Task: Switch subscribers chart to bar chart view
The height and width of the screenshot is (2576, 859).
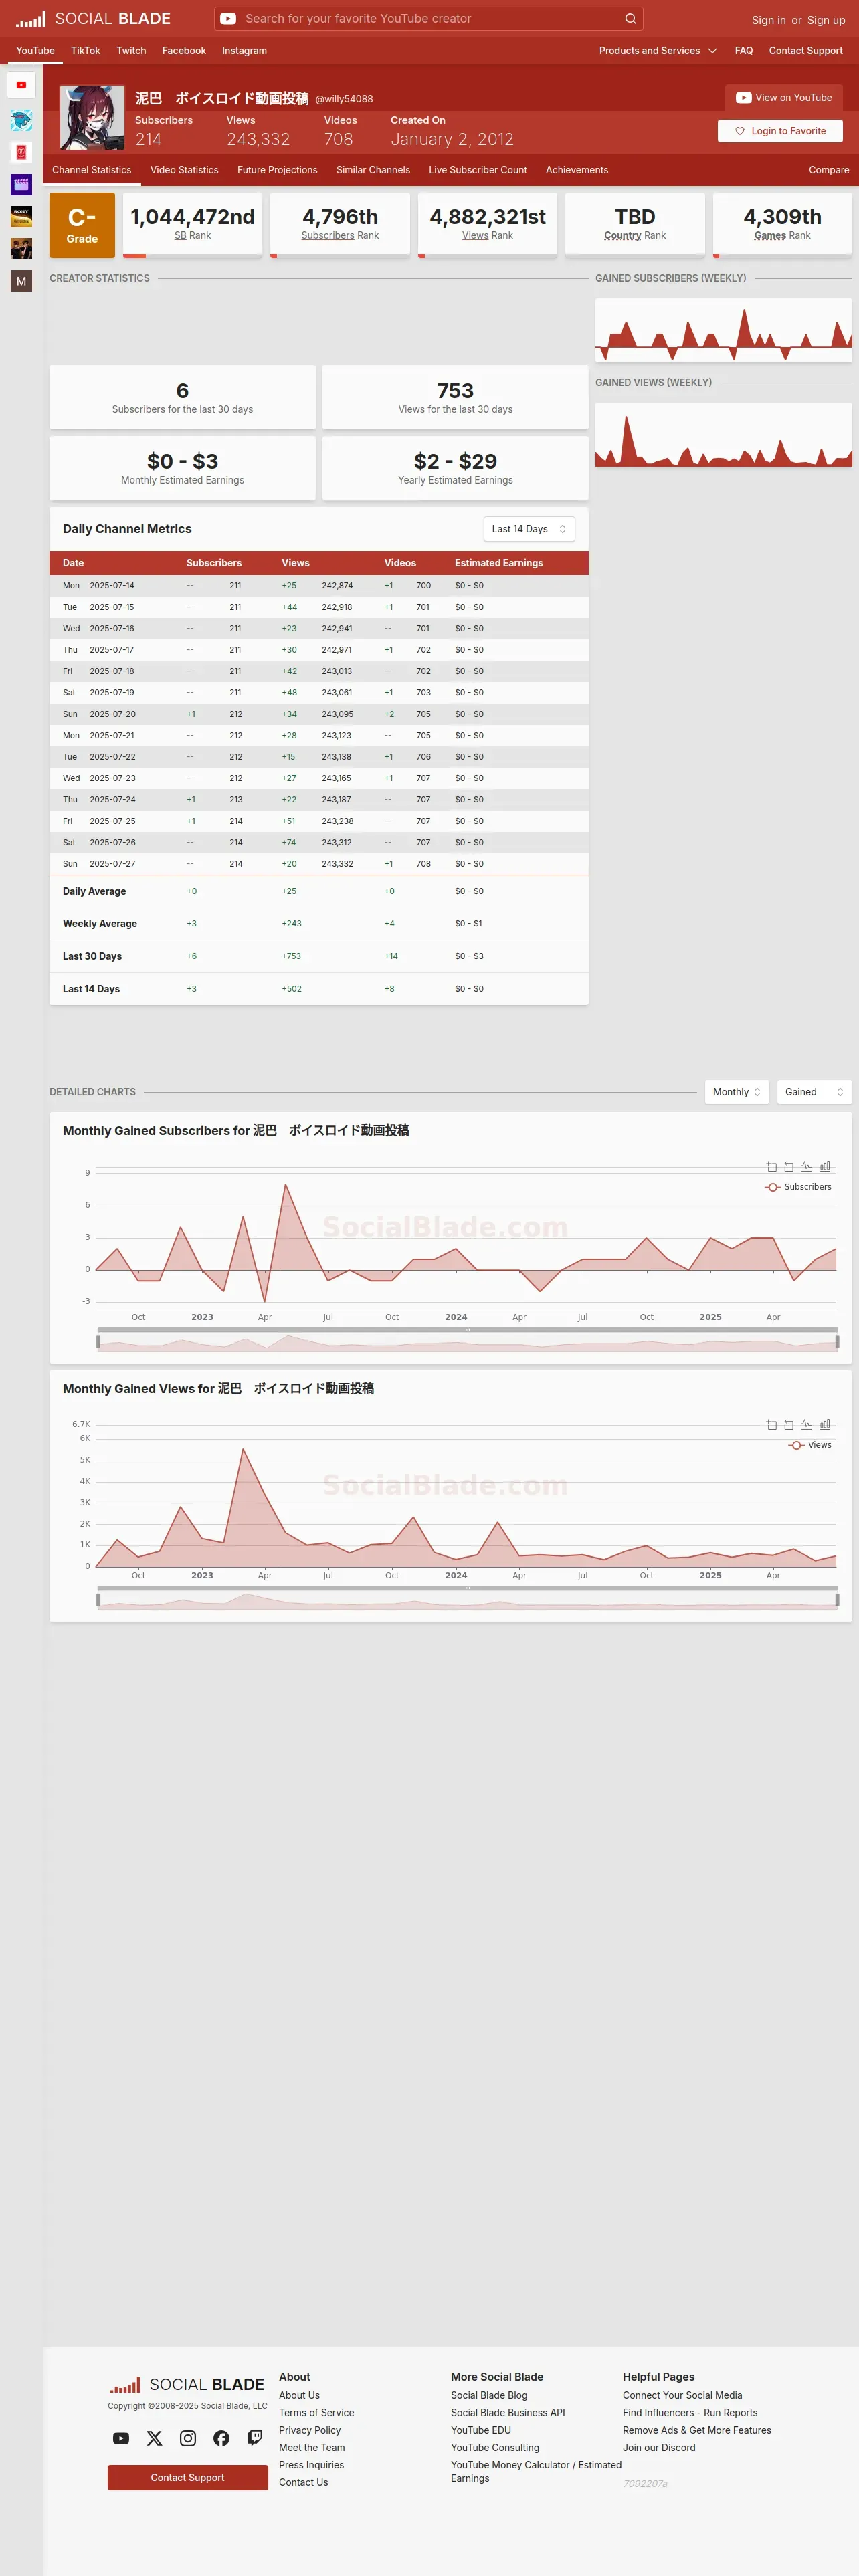Action: (825, 1166)
